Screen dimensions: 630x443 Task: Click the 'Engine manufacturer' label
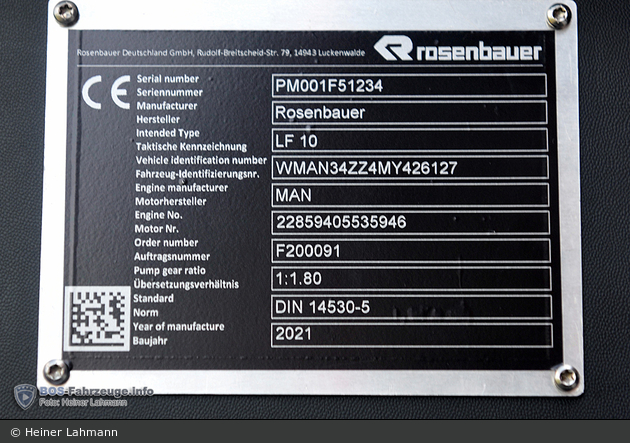click(181, 188)
